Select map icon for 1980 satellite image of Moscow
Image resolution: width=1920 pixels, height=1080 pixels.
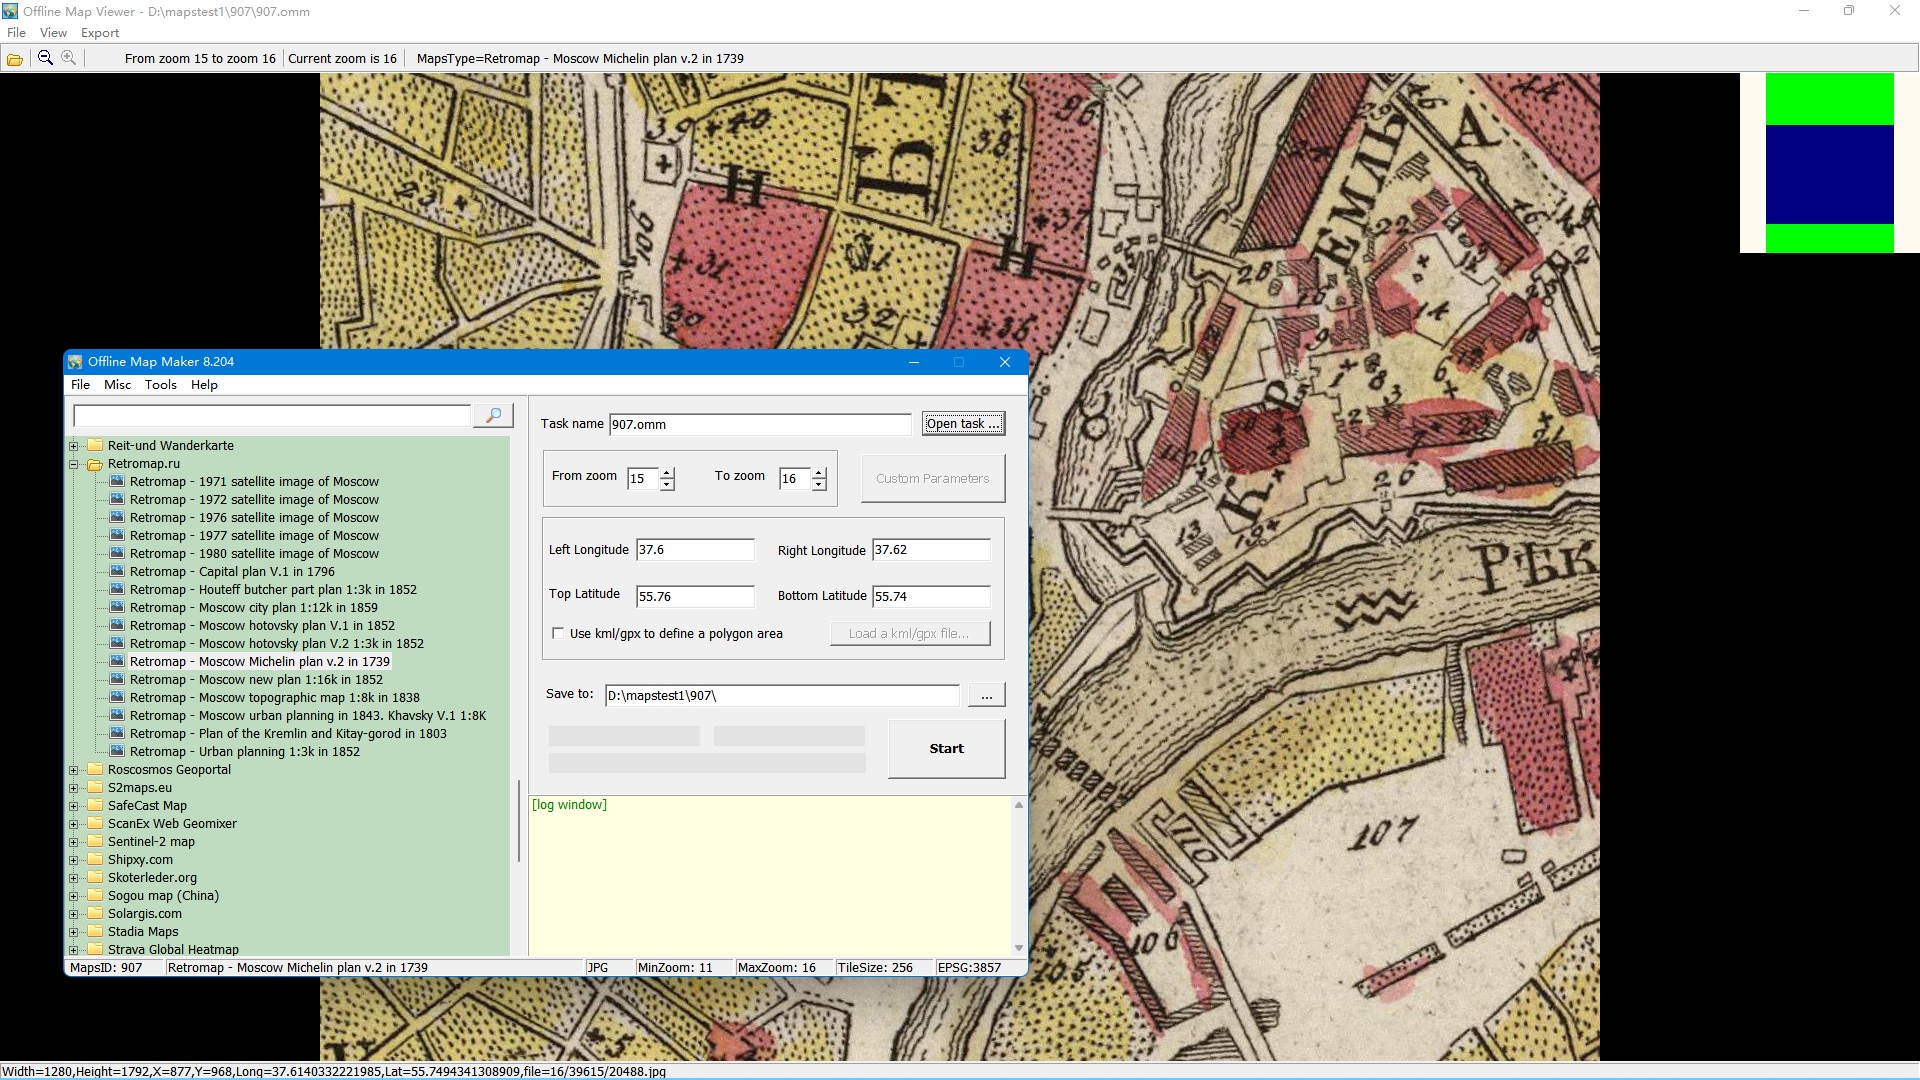point(117,553)
